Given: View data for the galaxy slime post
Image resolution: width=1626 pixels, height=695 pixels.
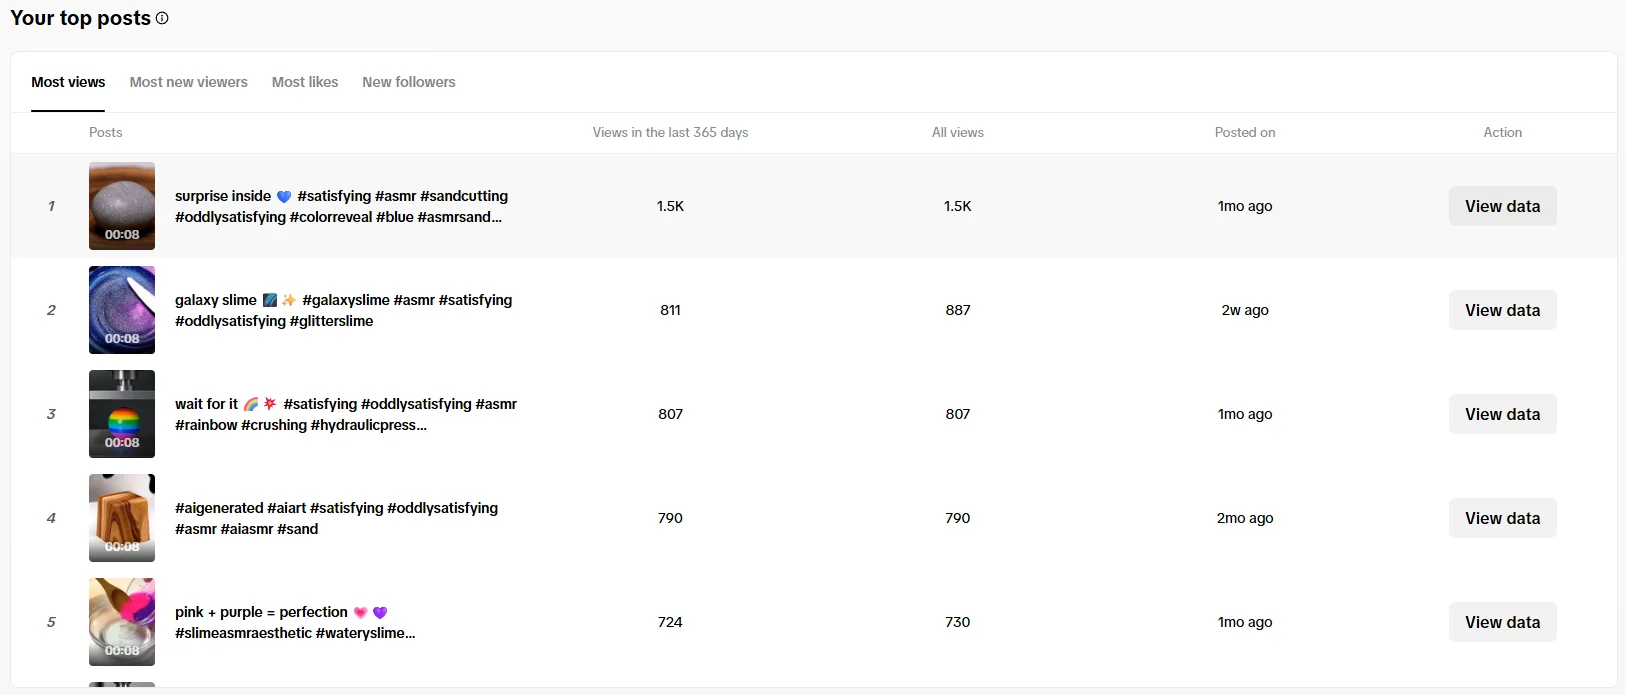Looking at the screenshot, I should [1502, 310].
